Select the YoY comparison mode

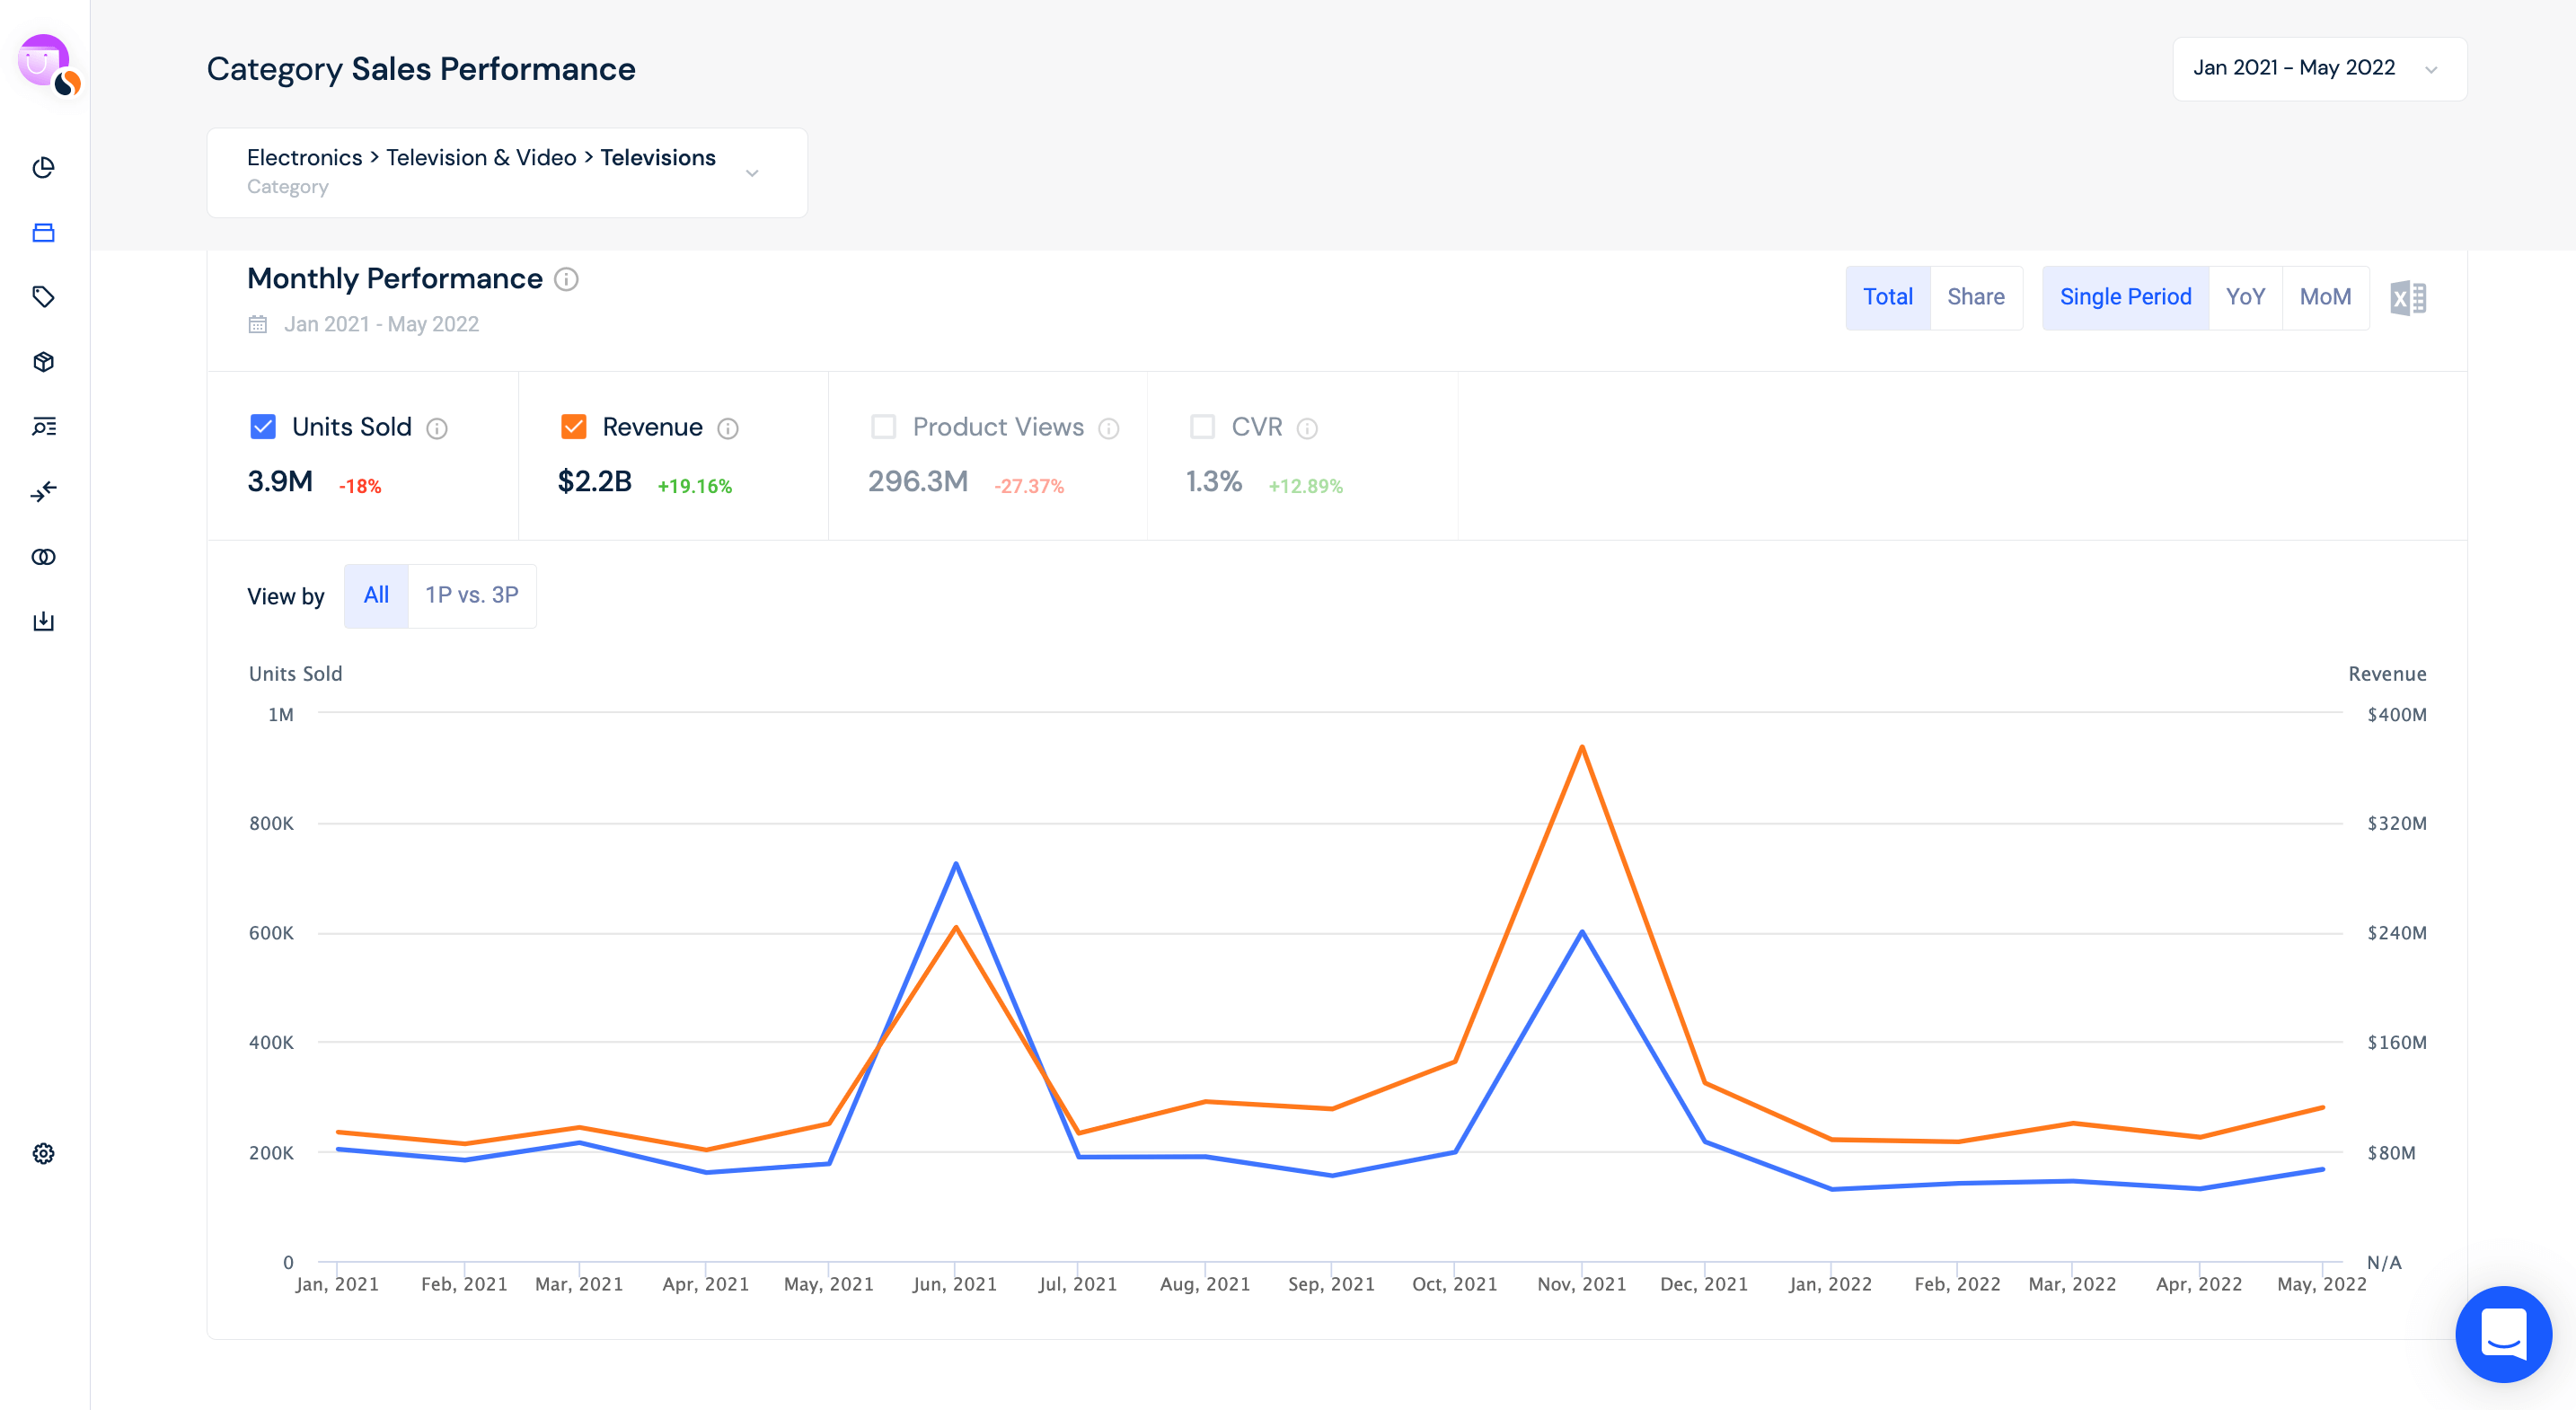(x=2246, y=297)
